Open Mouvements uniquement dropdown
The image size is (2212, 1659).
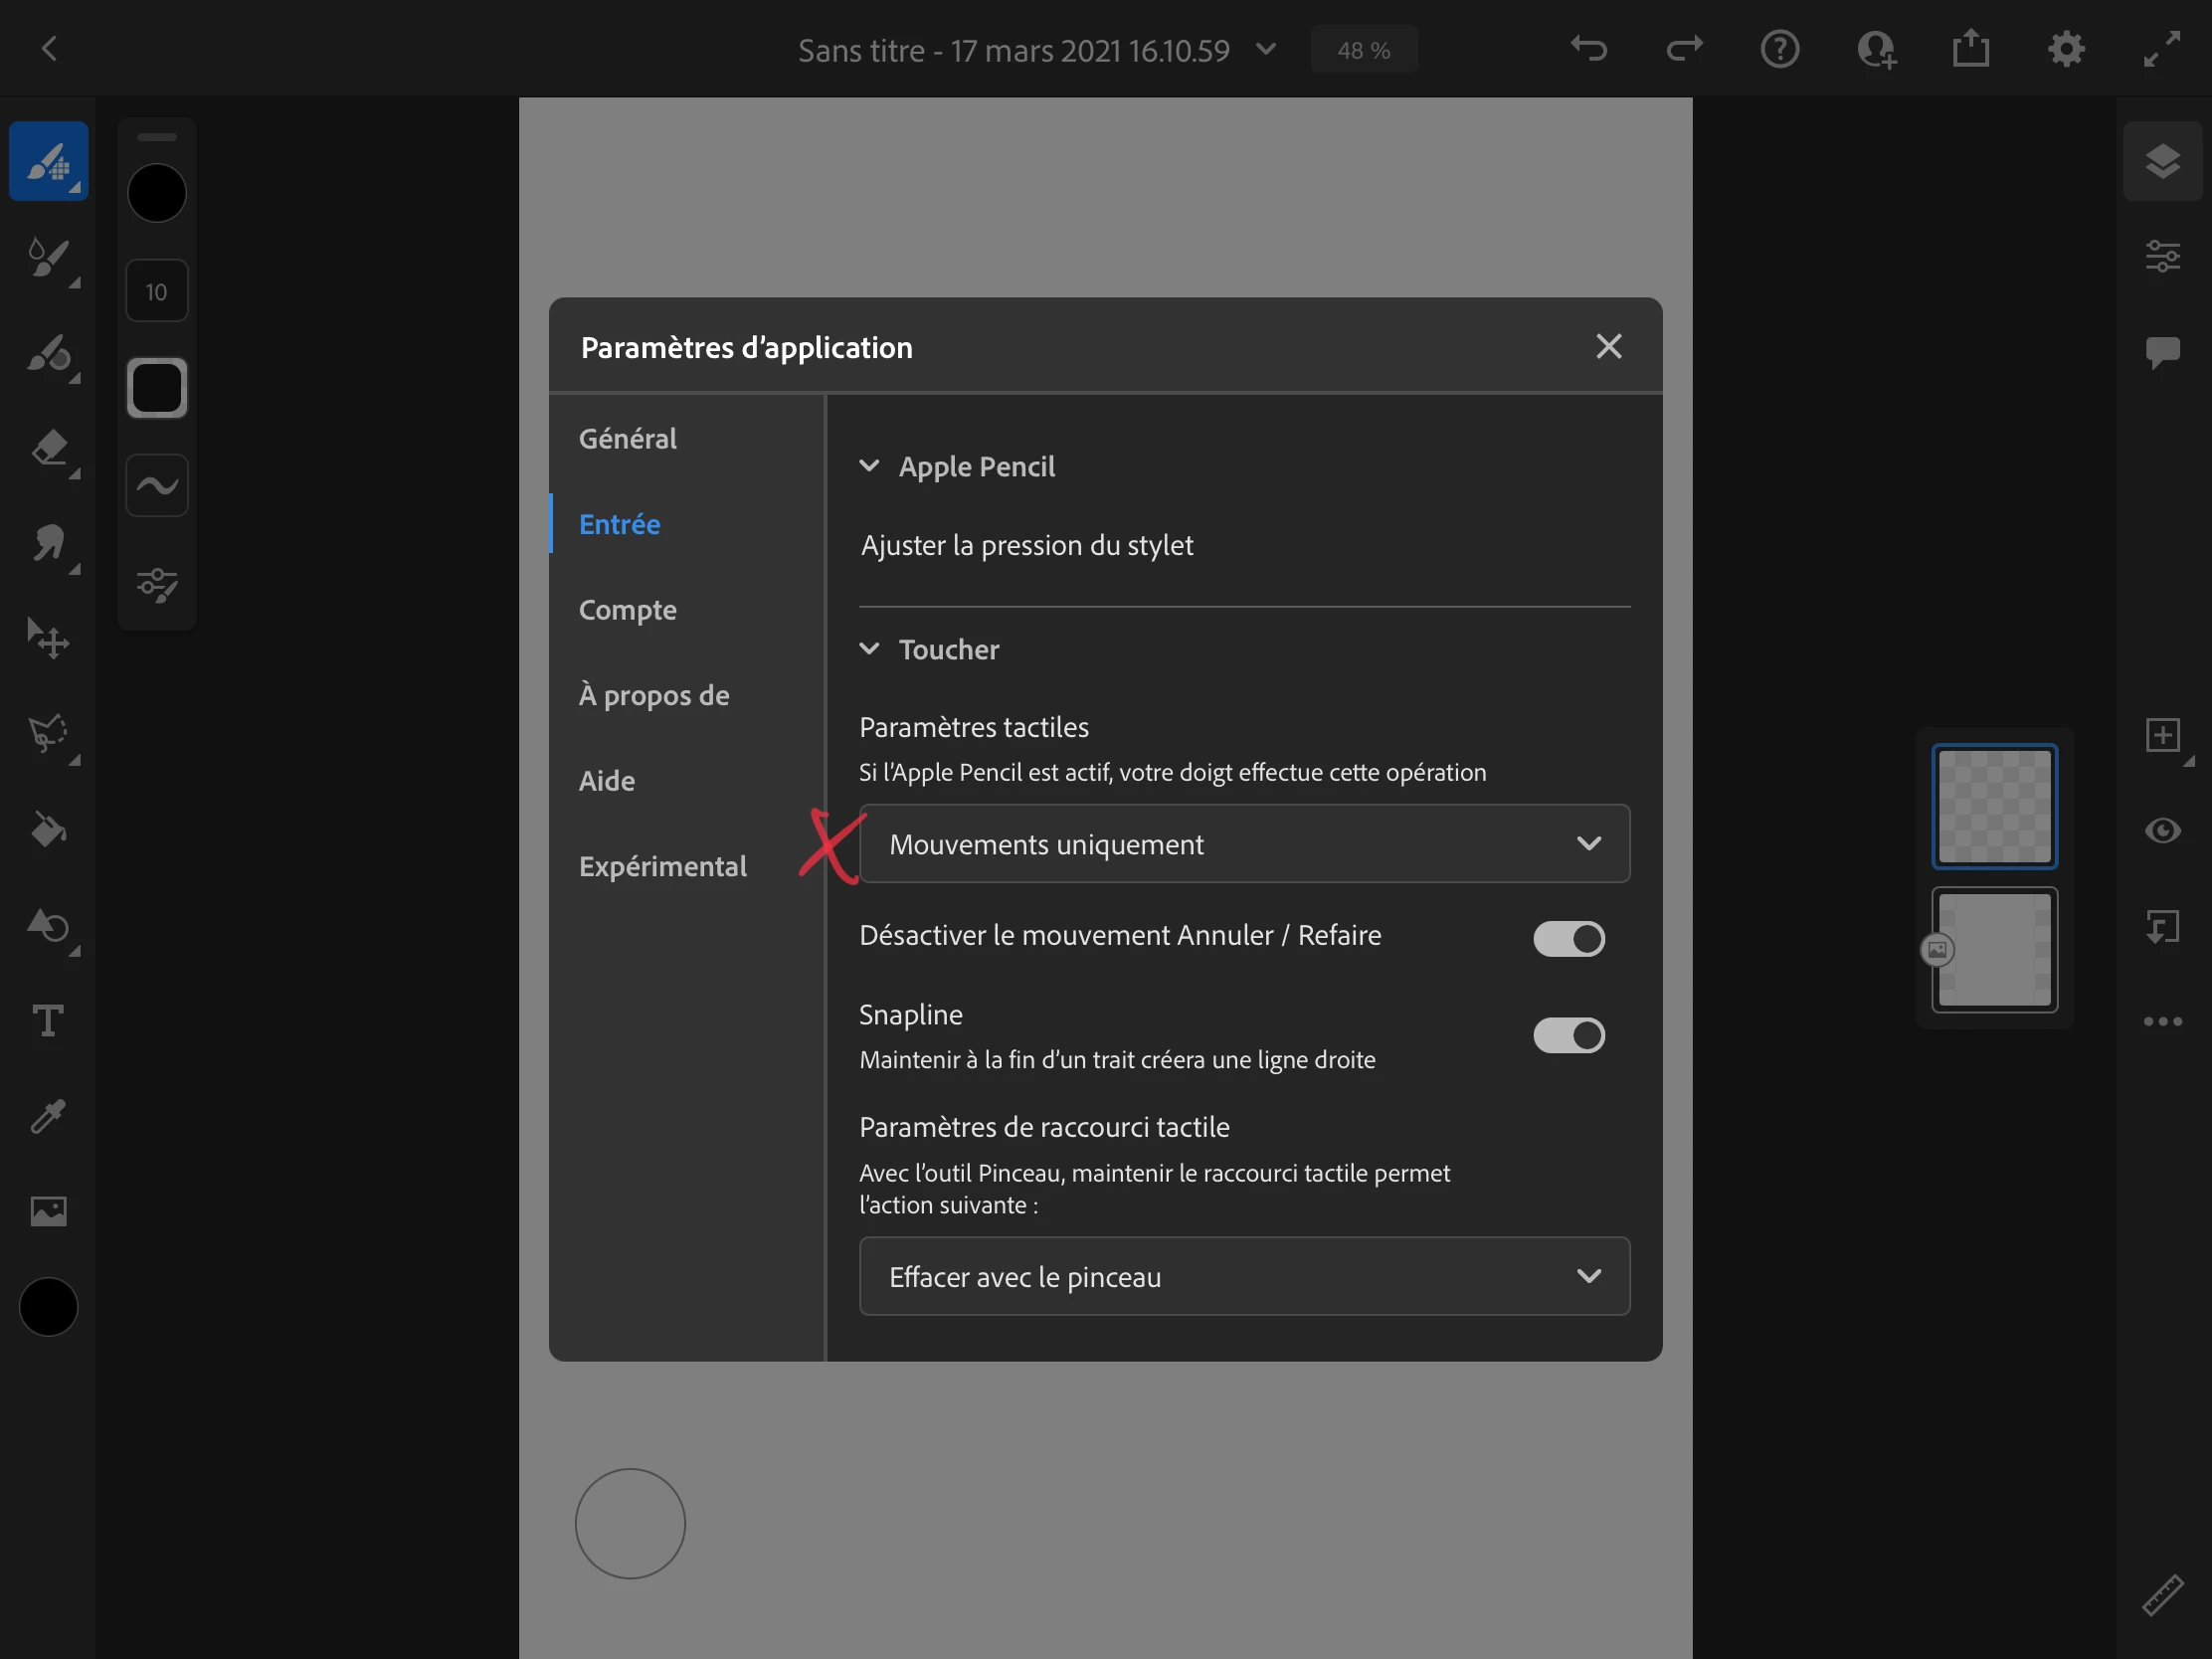[x=1244, y=844]
